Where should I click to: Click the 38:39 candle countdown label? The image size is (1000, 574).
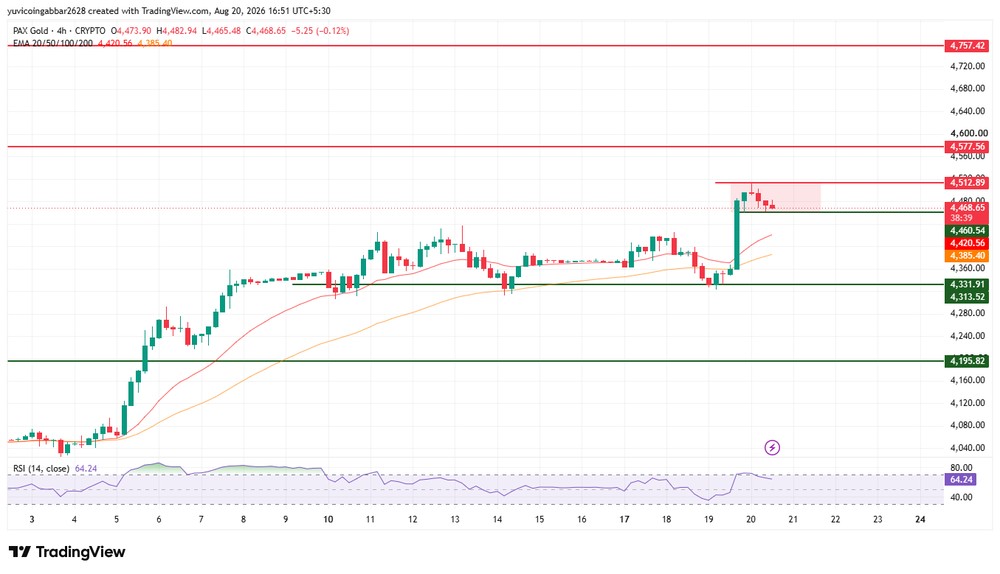point(961,218)
